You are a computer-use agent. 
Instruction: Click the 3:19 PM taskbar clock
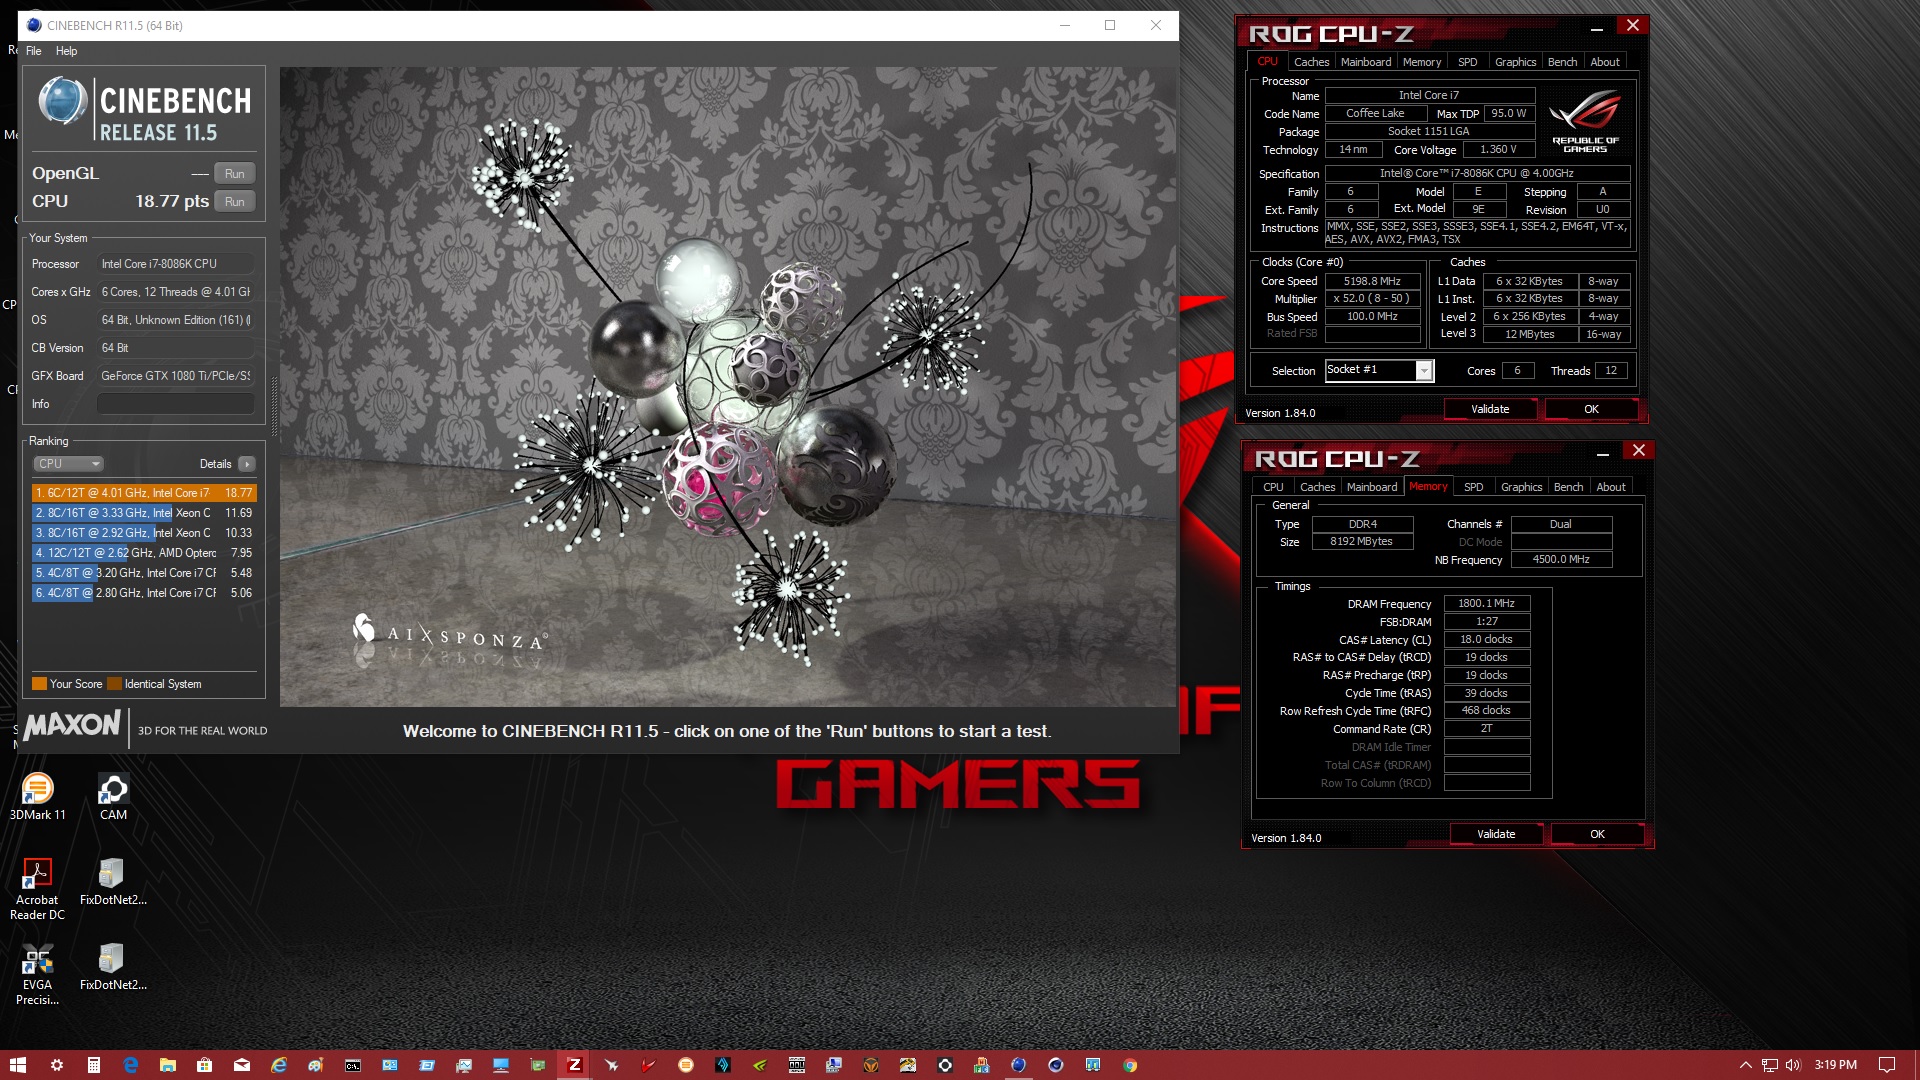click(1835, 1065)
